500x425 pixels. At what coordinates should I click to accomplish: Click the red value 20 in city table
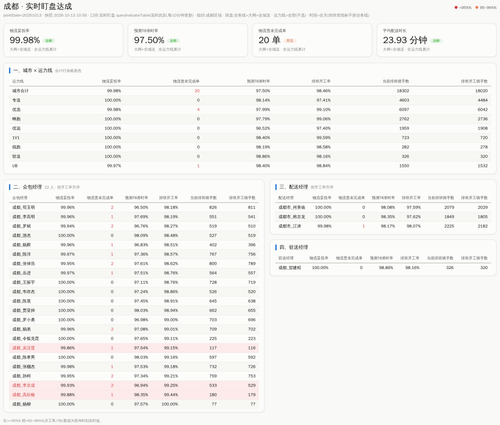click(197, 91)
